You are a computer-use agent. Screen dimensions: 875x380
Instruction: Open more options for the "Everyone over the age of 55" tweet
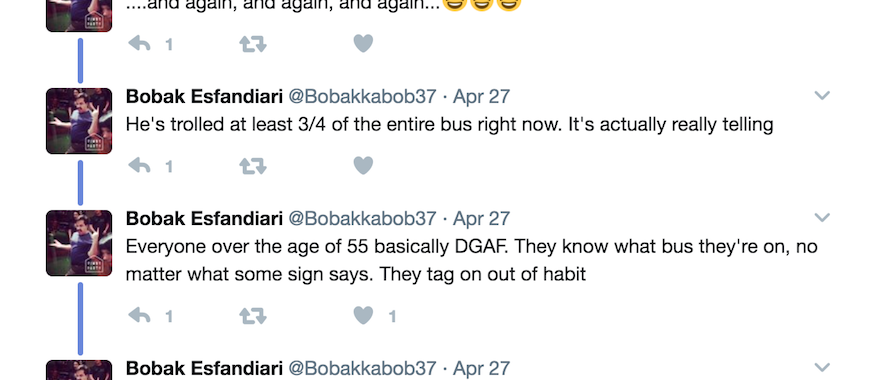click(x=822, y=217)
